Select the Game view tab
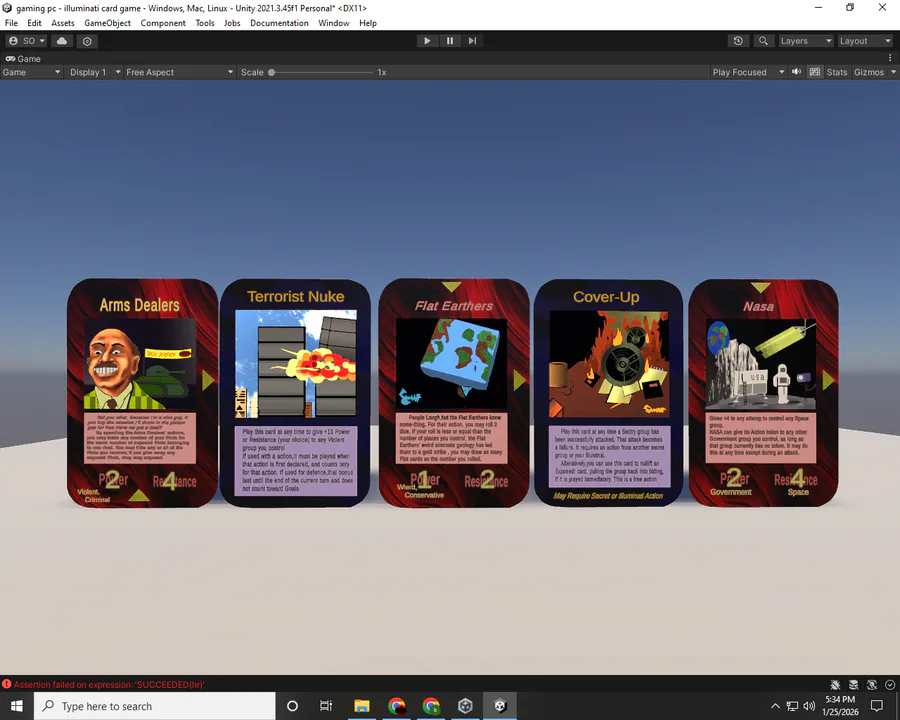900x720 pixels. 24,59
